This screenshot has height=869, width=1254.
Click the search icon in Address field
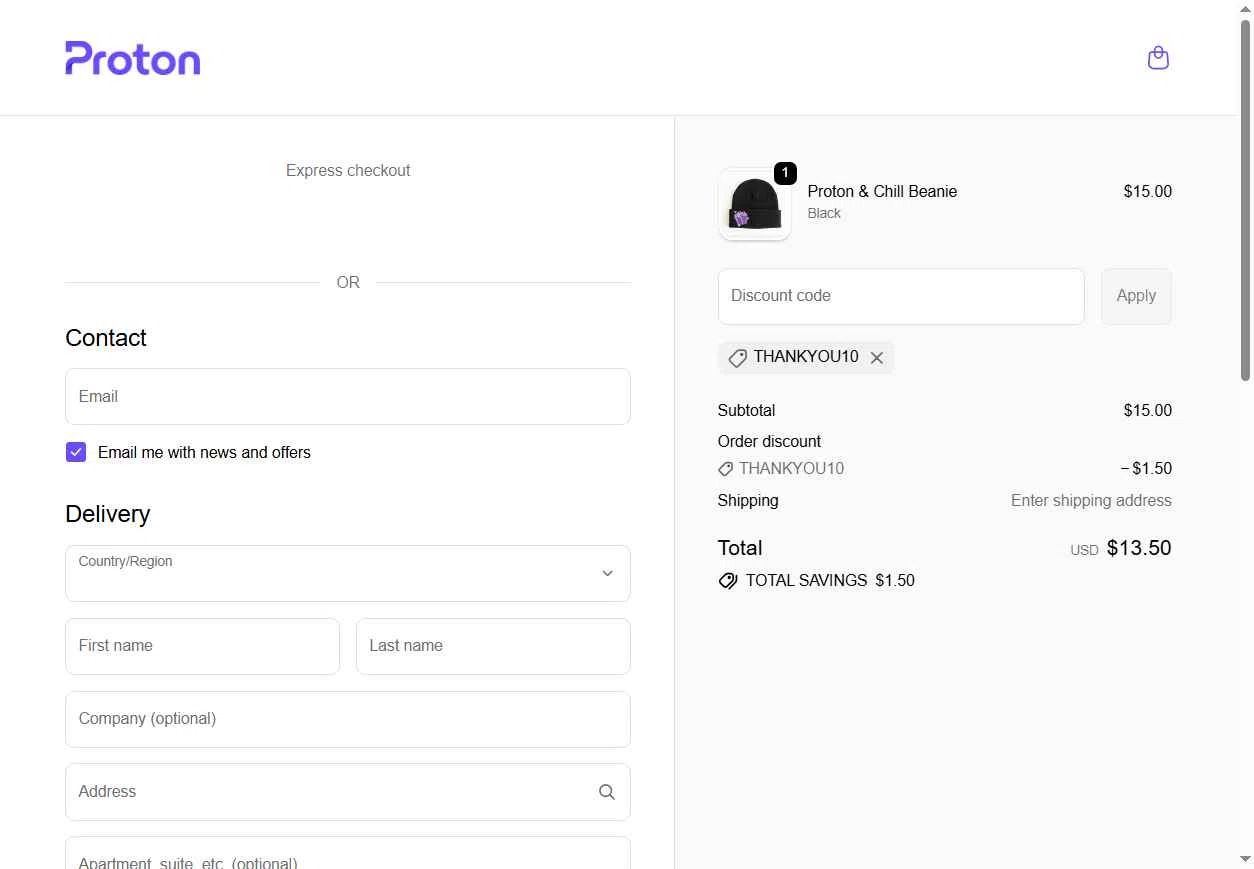[x=607, y=792]
